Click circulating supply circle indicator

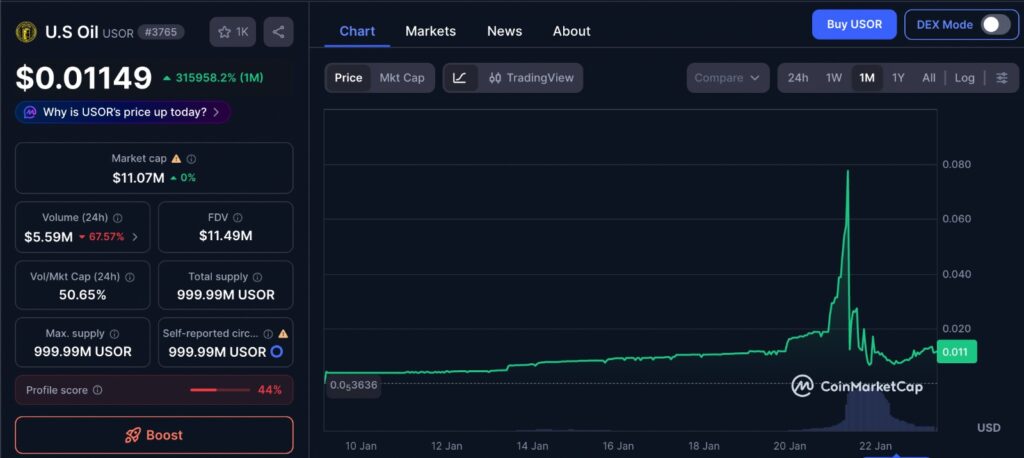click(x=276, y=352)
